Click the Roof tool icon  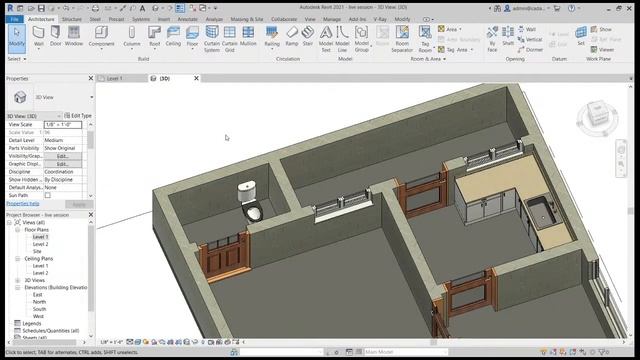154,33
